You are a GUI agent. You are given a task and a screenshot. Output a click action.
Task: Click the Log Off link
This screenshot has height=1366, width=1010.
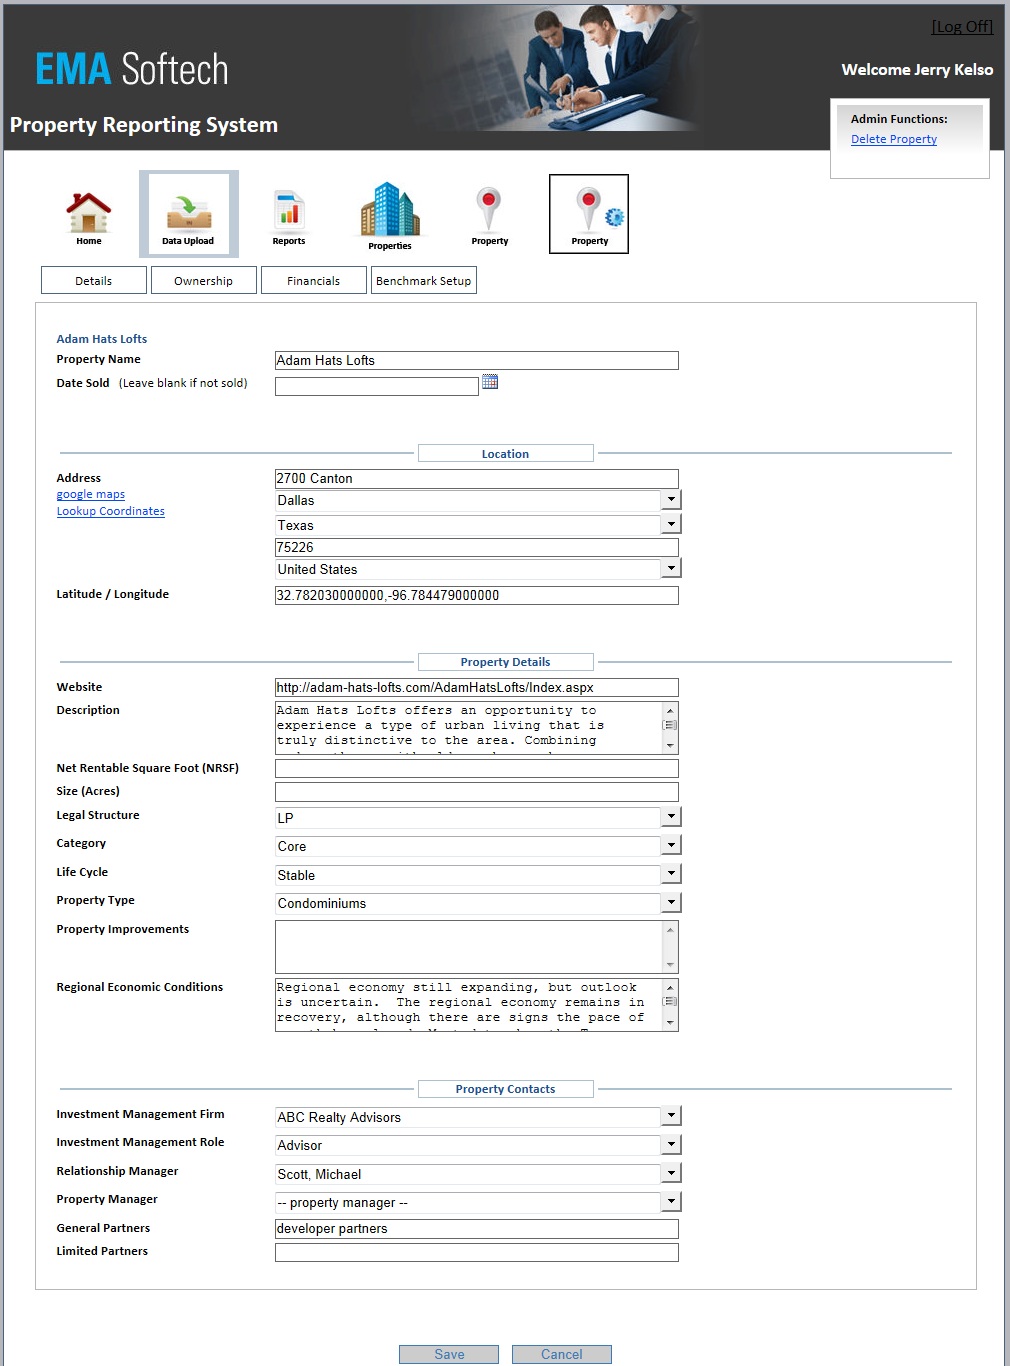[962, 26]
